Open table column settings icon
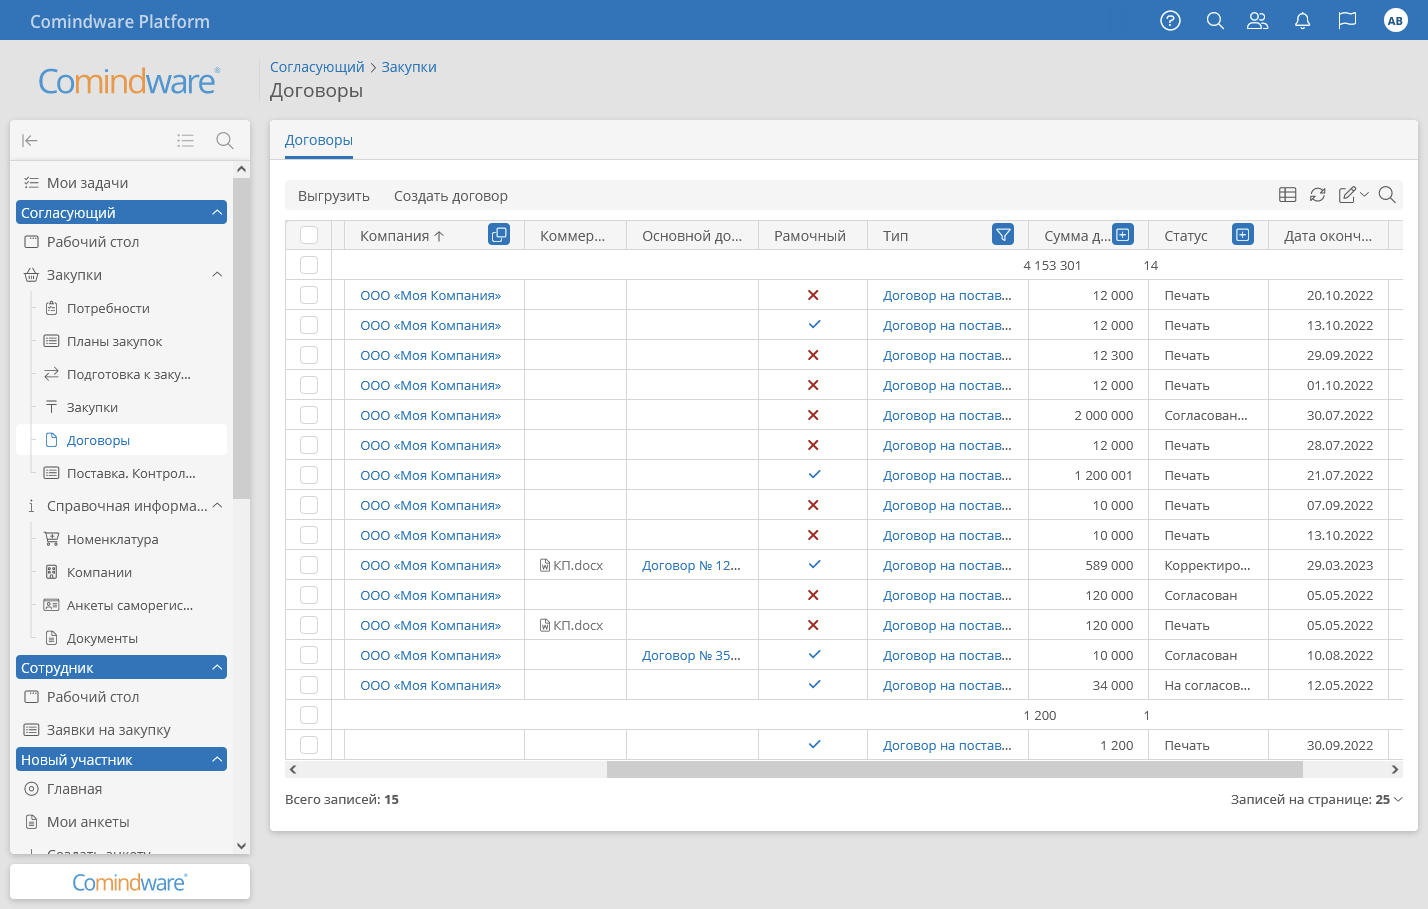 [1288, 195]
